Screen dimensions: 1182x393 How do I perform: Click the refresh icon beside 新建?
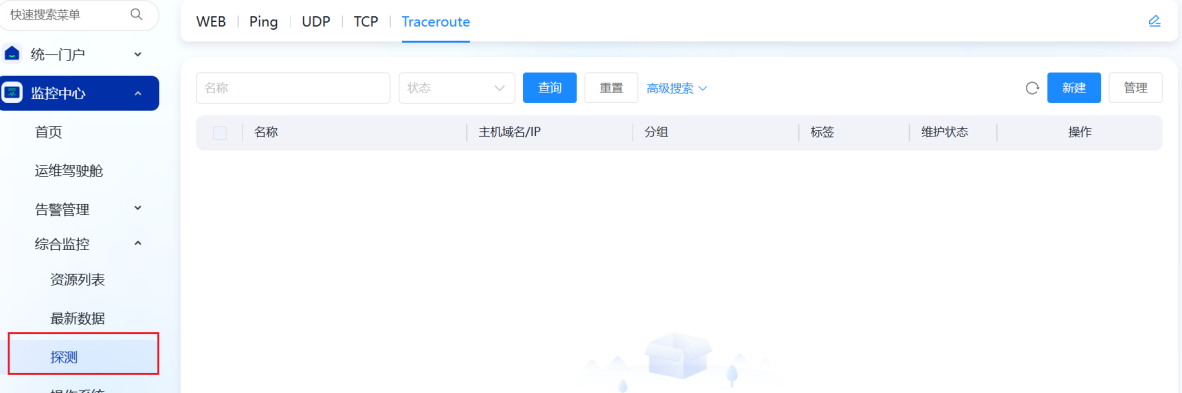(x=1032, y=88)
